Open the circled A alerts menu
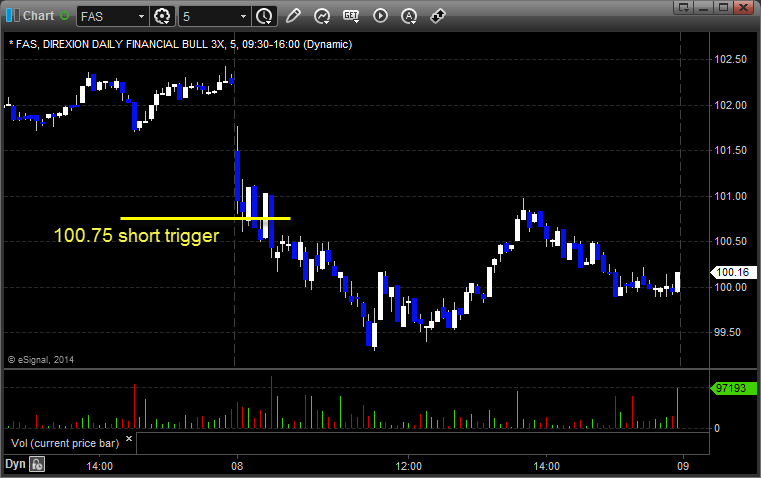761x478 pixels. (x=409, y=16)
